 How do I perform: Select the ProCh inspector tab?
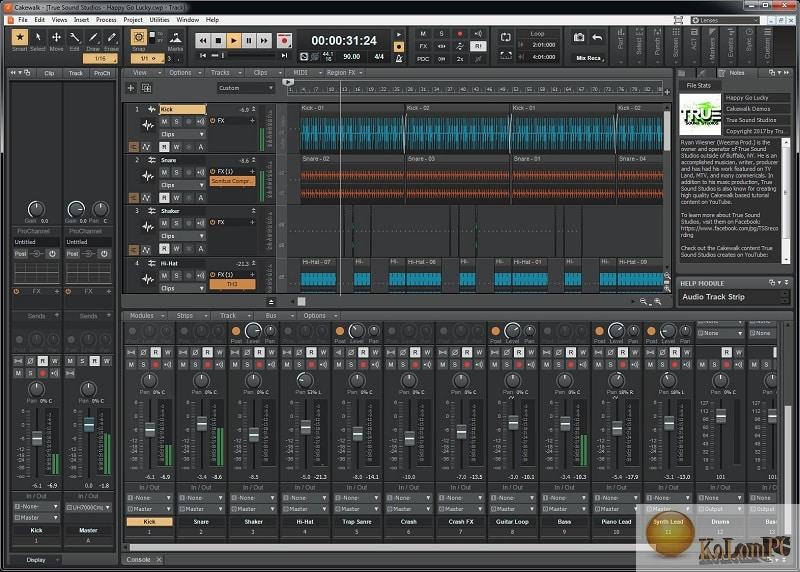click(x=102, y=73)
